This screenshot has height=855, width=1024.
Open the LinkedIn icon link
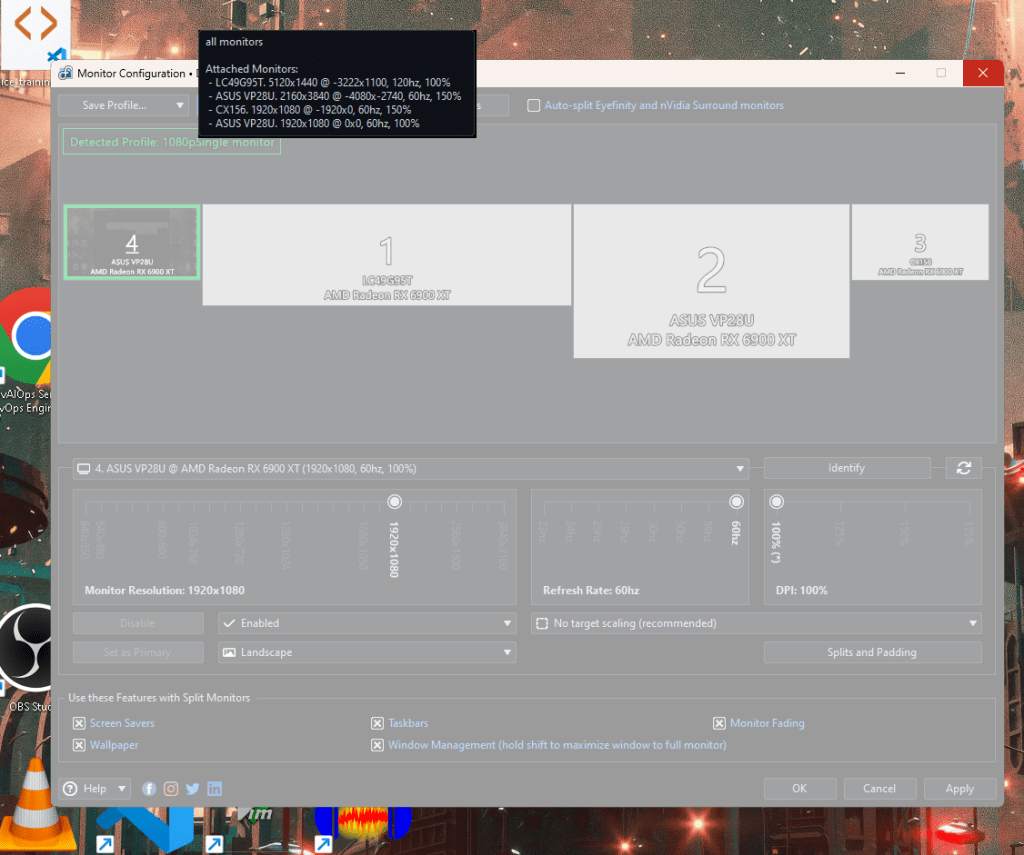coord(215,788)
